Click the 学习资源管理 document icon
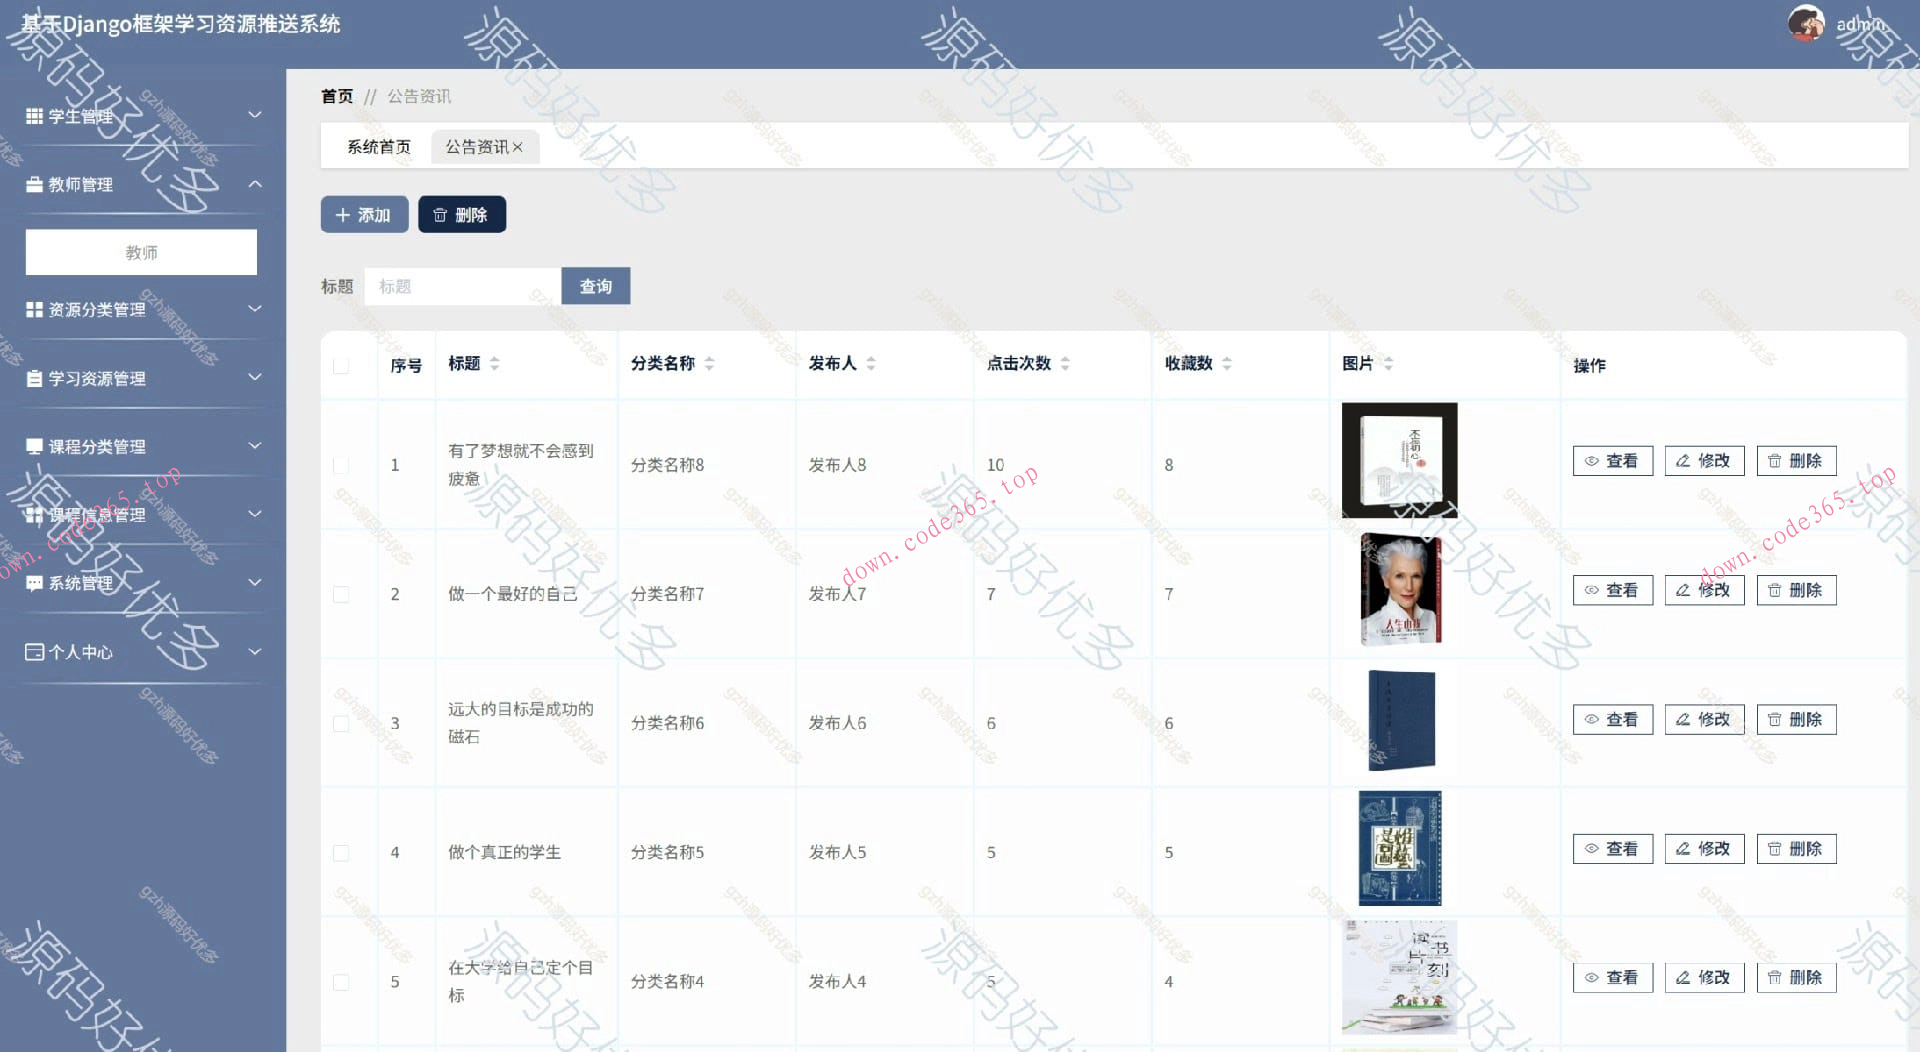This screenshot has height=1052, width=1920. [x=33, y=378]
